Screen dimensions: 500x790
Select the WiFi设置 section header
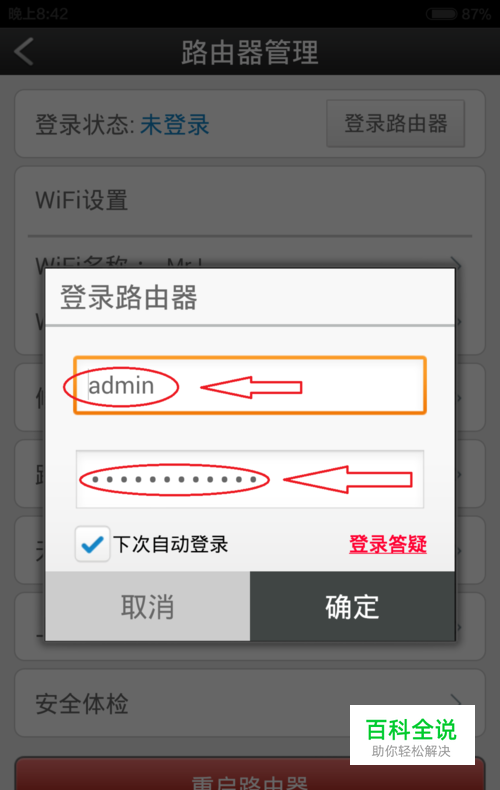(82, 200)
